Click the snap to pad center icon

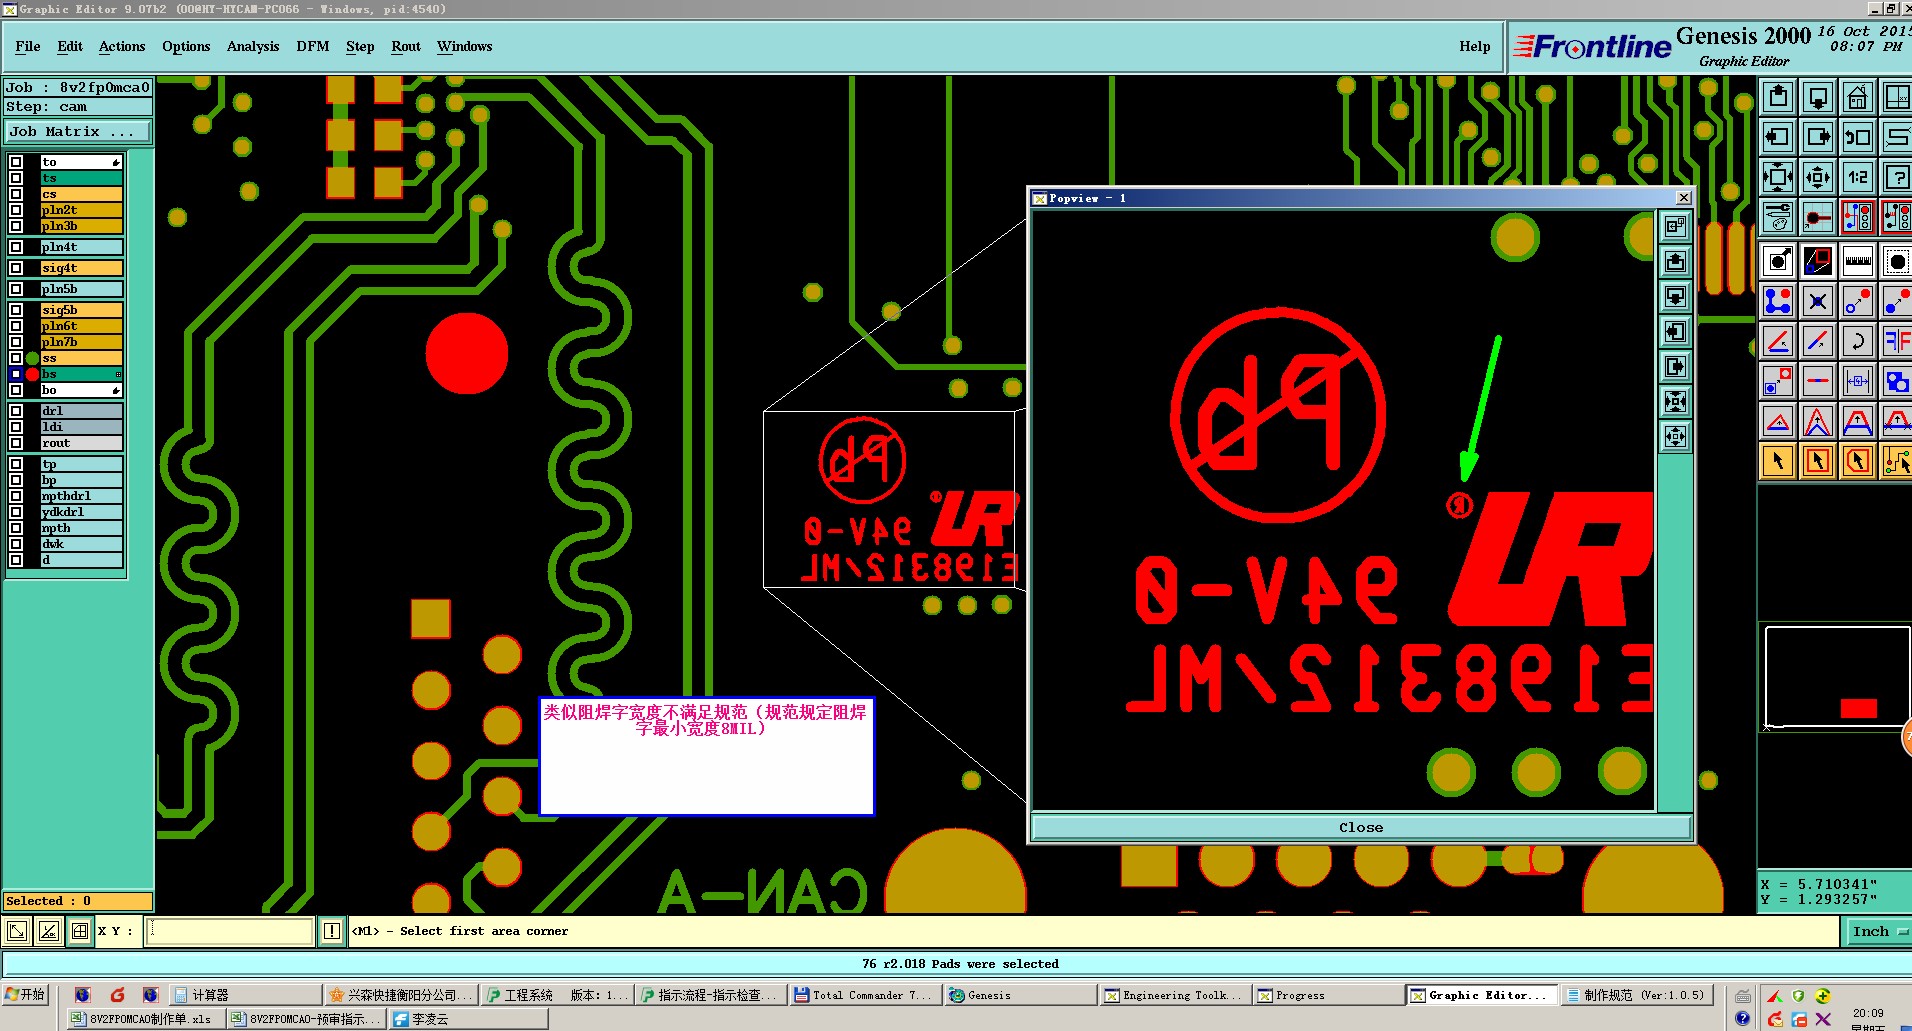(x=1818, y=216)
